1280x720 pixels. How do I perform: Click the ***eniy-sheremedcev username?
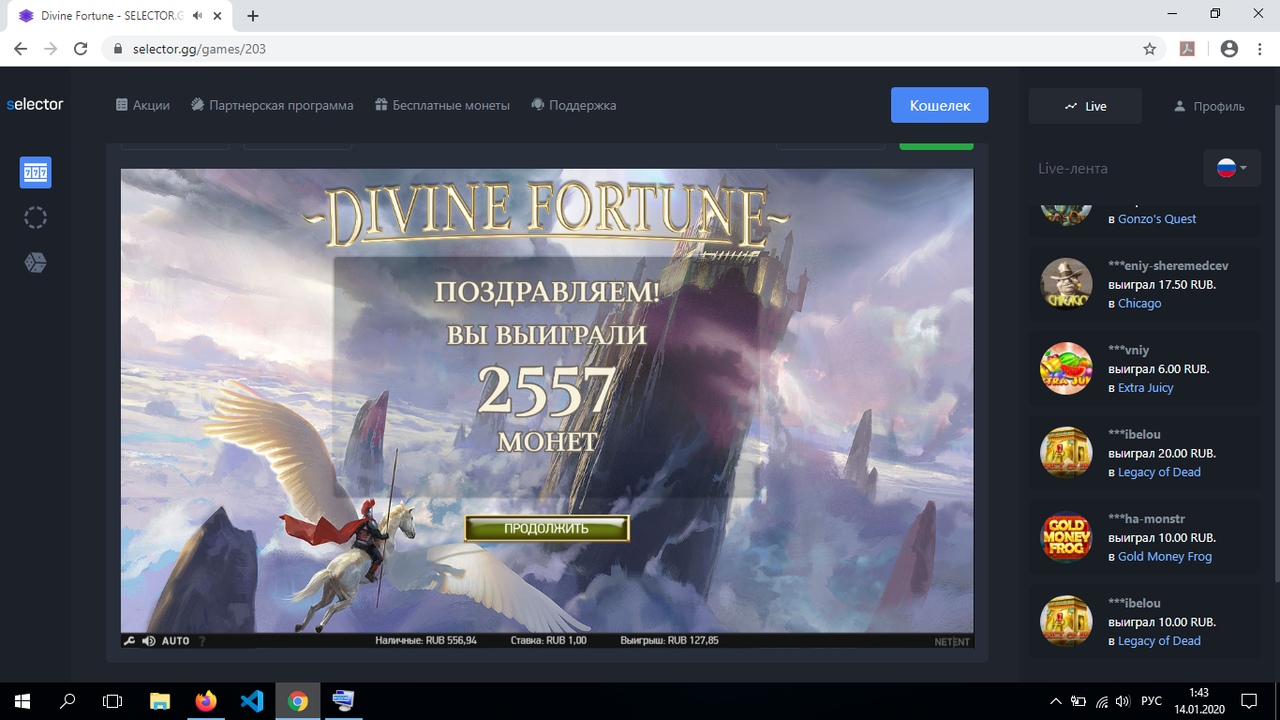(x=1168, y=266)
